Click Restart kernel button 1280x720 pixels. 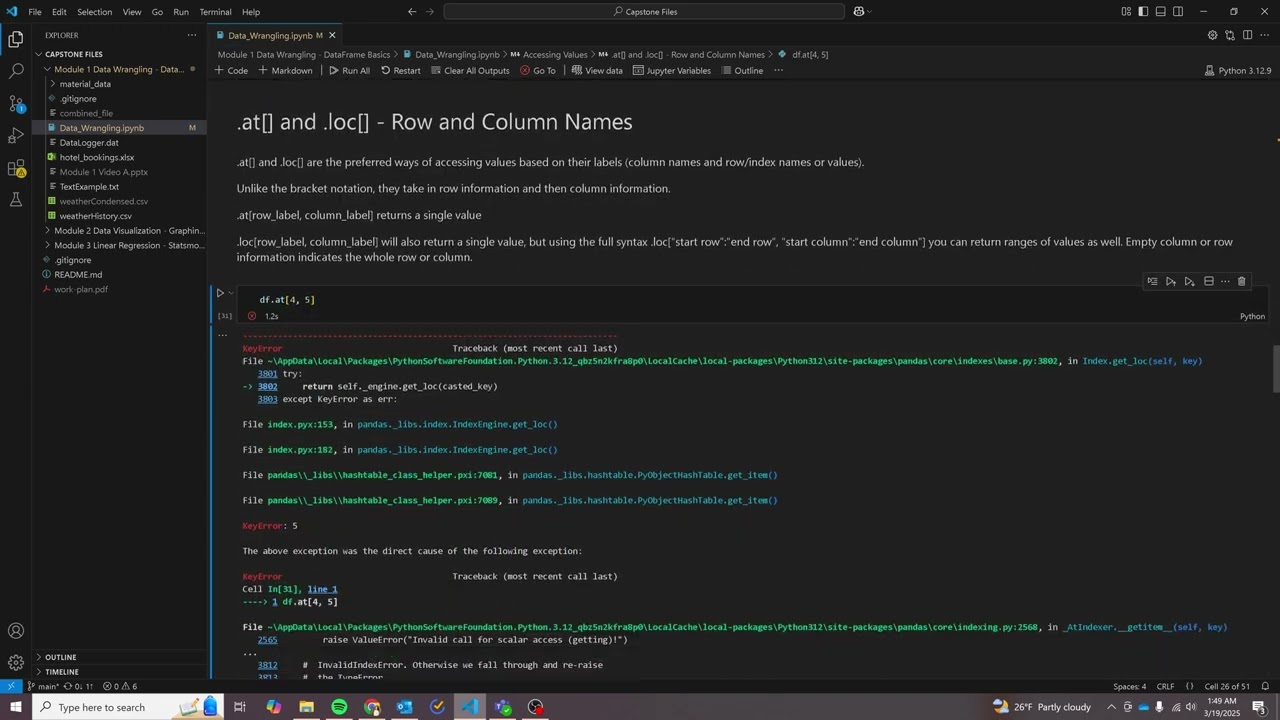pyautogui.click(x=400, y=70)
